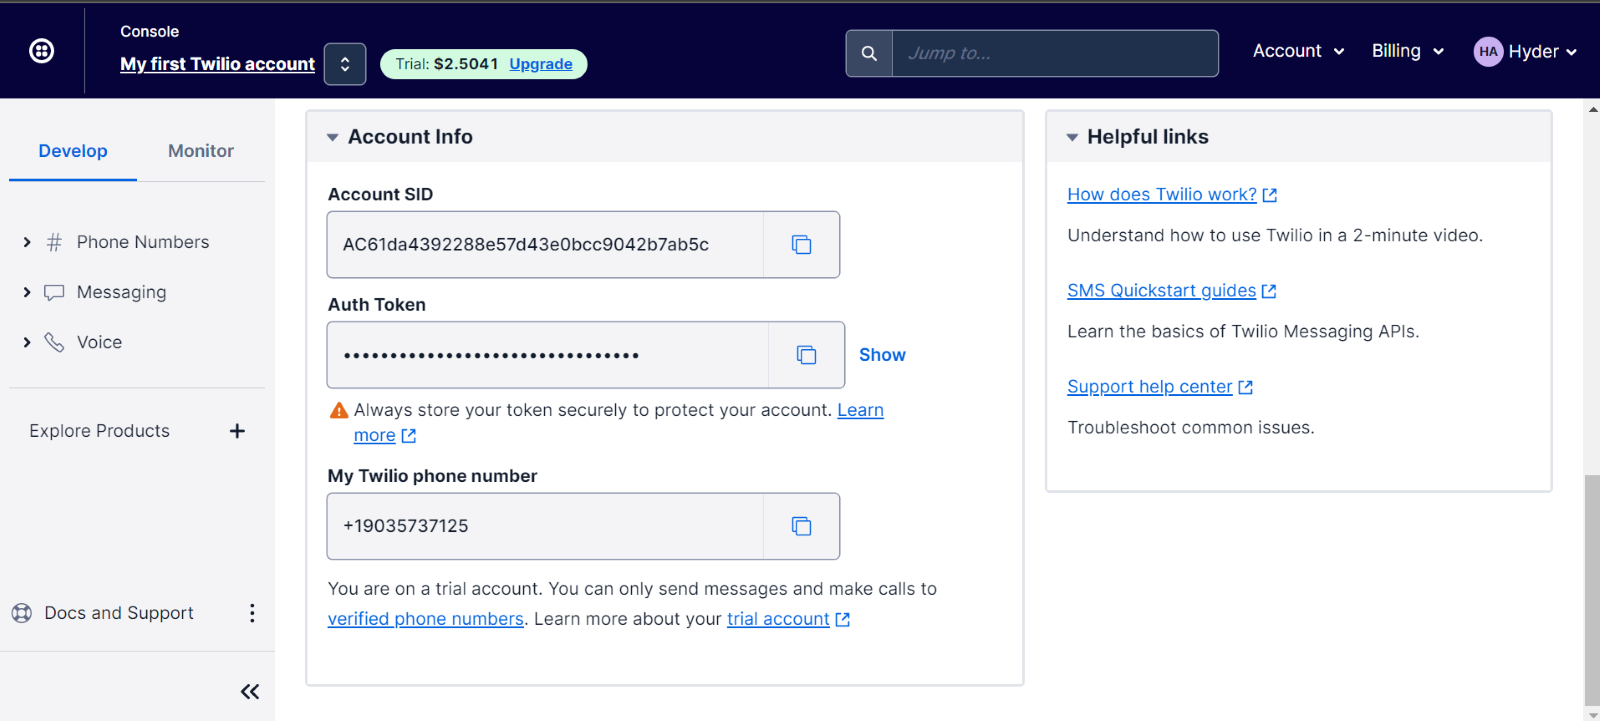1600x721 pixels.
Task: Click the HA user avatar
Action: [1488, 52]
